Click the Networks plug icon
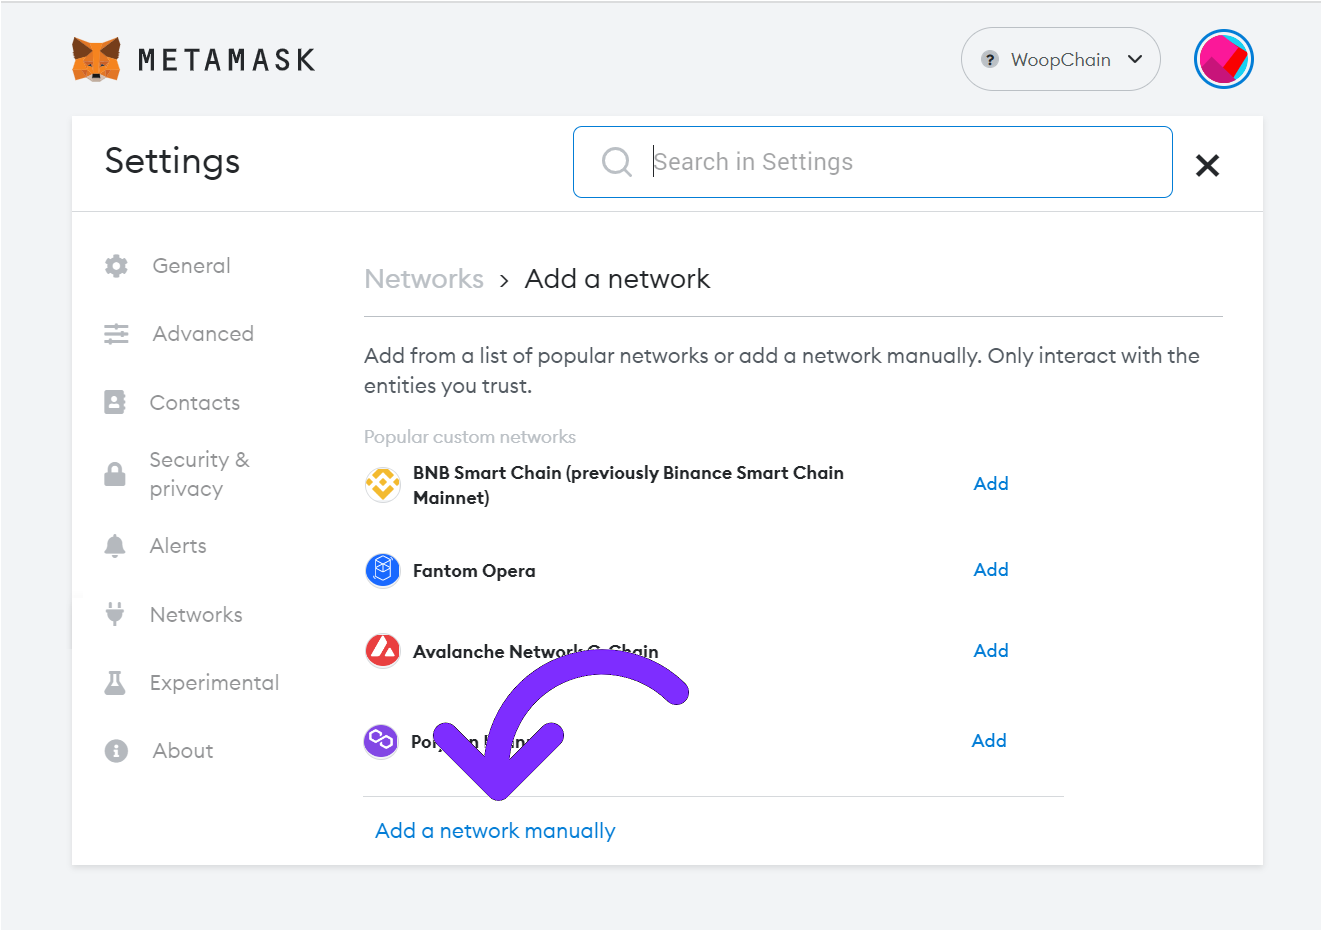Screen dimensions: 1322x930 [x=115, y=614]
